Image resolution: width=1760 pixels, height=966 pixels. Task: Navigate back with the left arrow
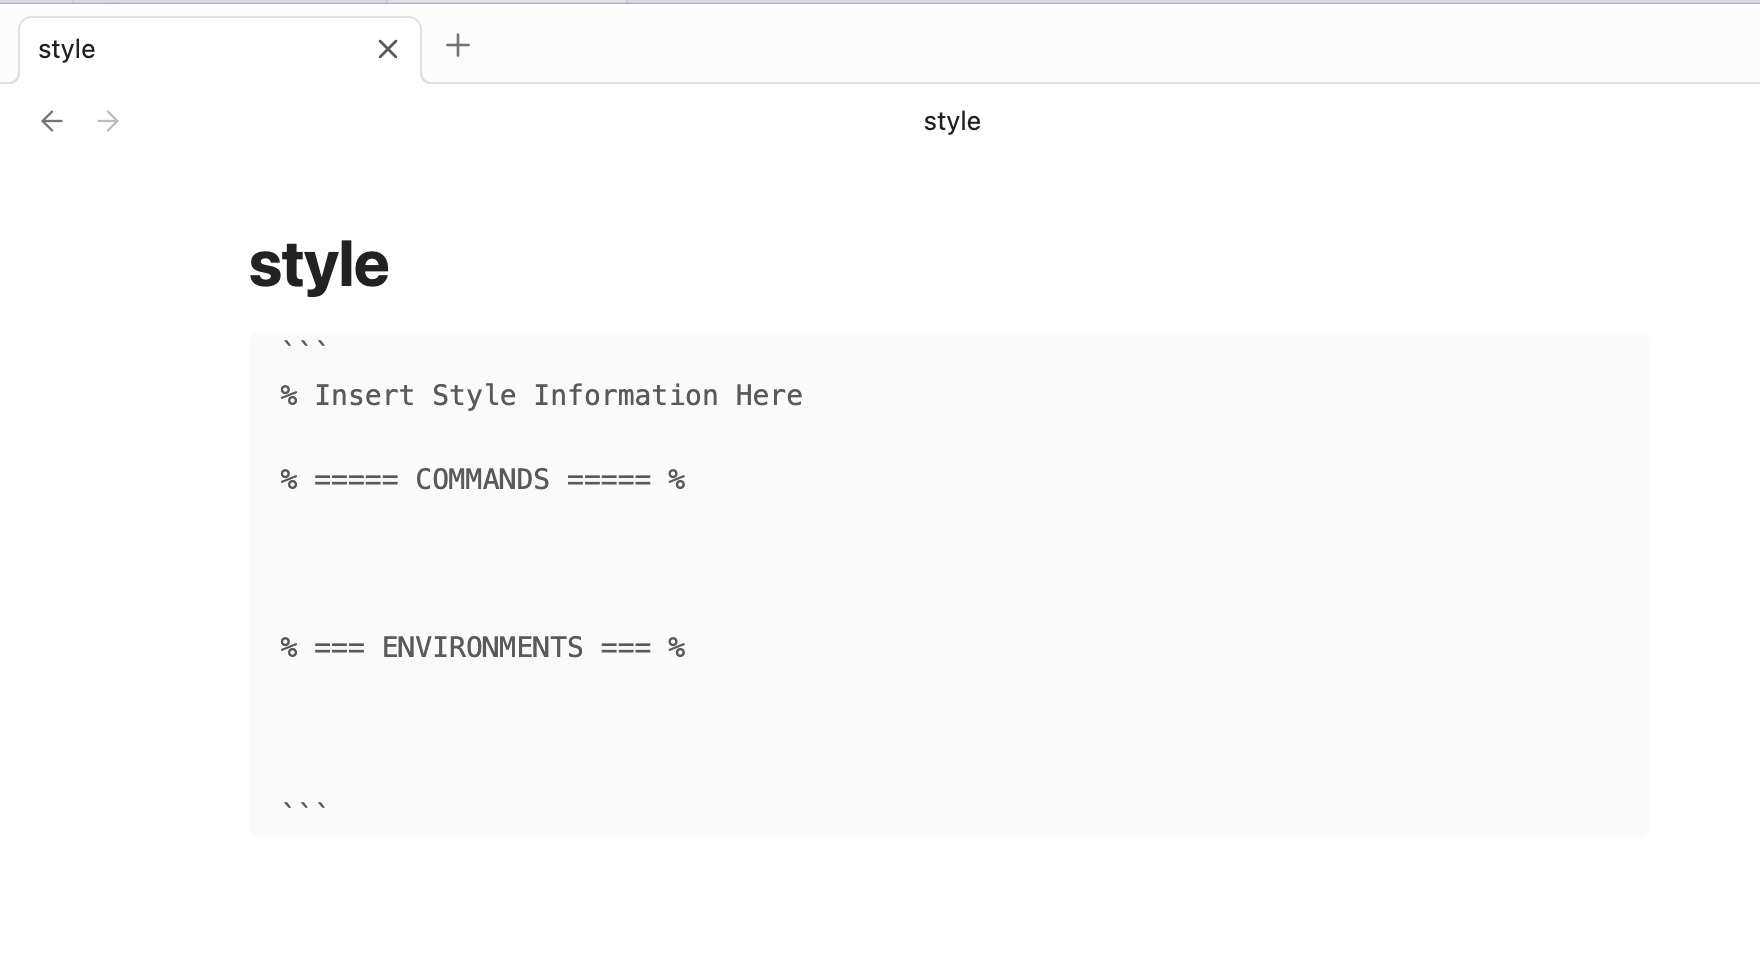pos(52,121)
